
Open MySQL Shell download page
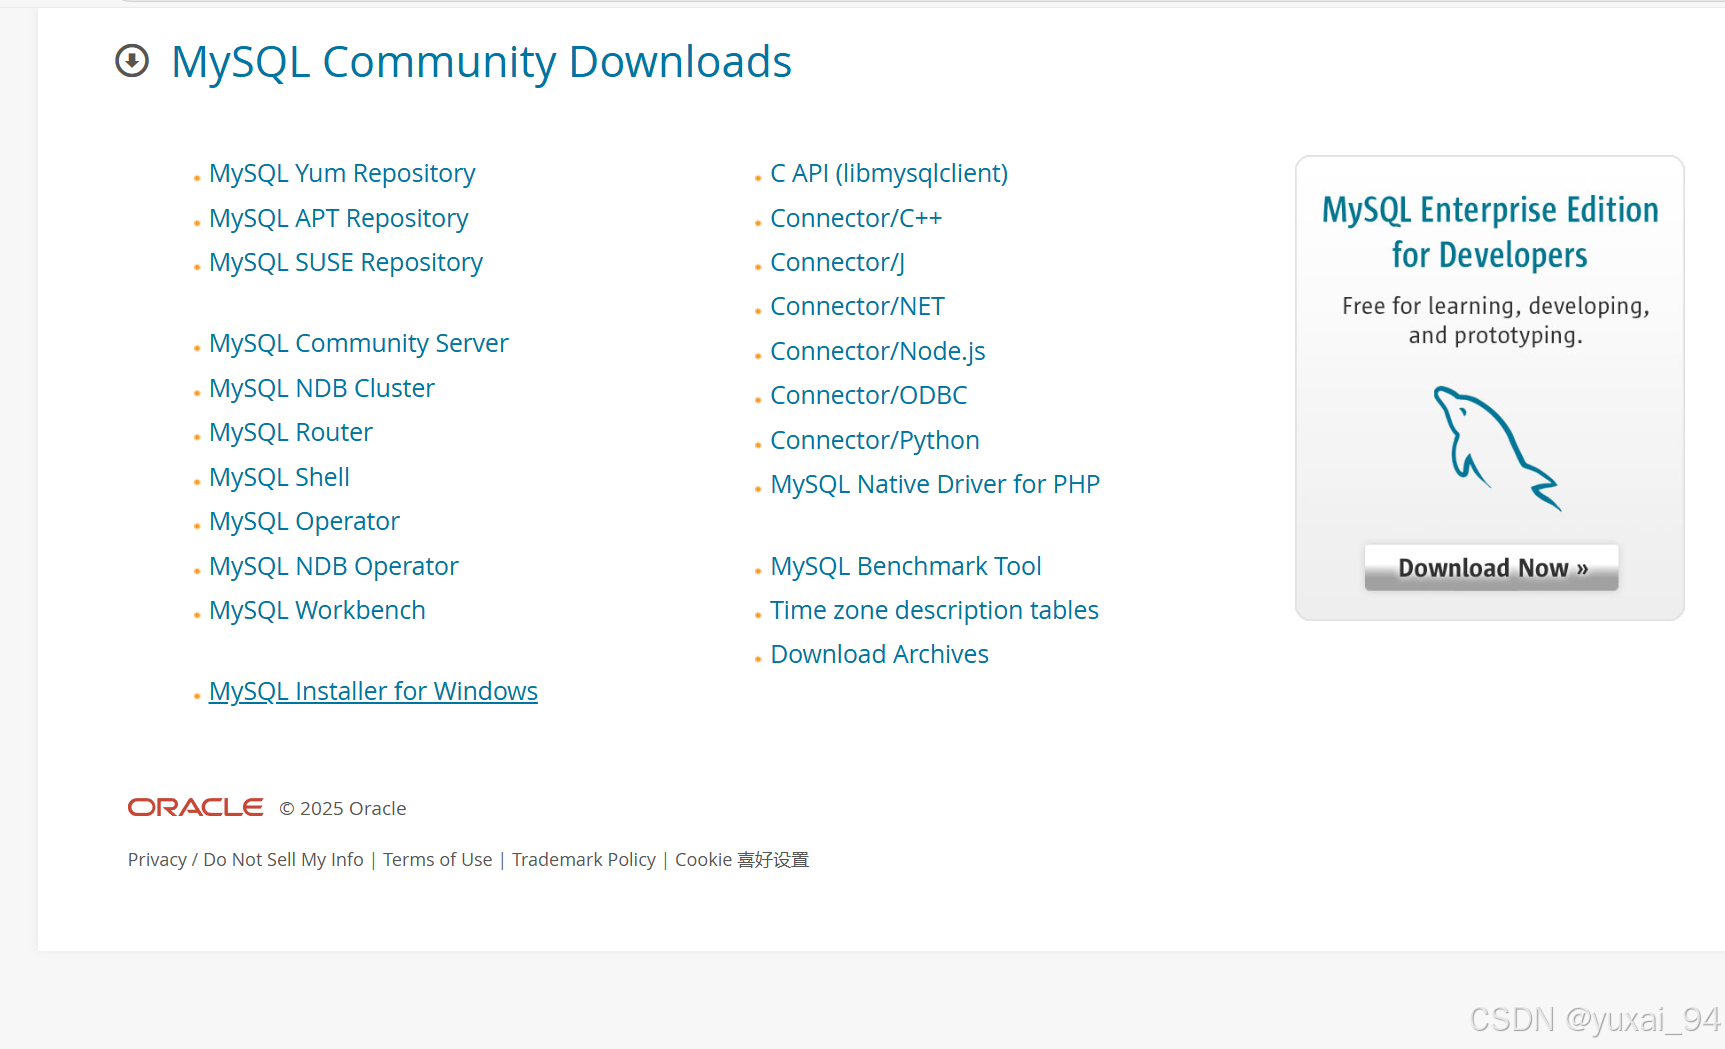coord(279,477)
